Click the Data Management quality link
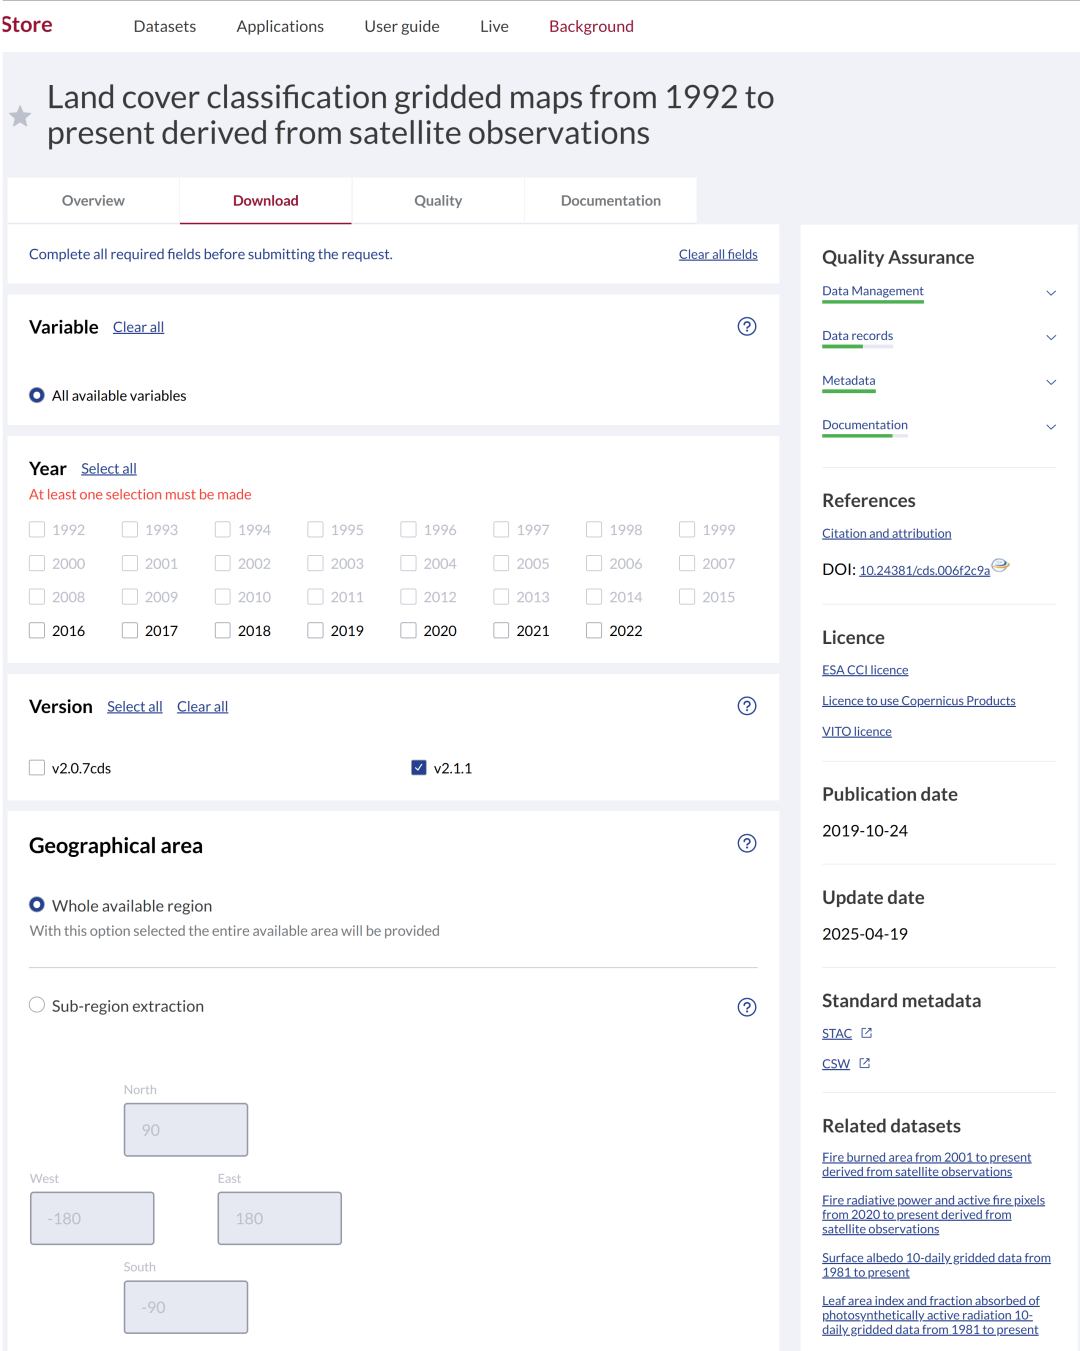The height and width of the screenshot is (1351, 1080). 873,291
